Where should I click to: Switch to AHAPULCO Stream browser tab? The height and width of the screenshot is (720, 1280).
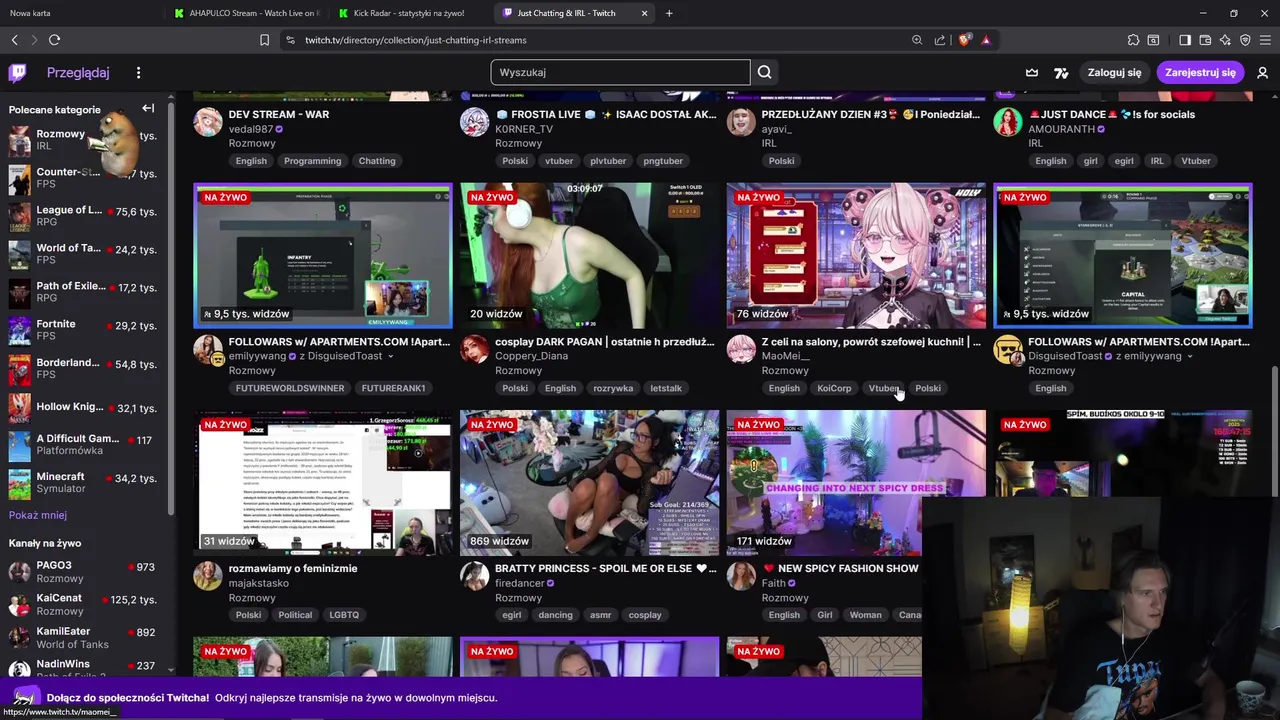click(x=246, y=13)
